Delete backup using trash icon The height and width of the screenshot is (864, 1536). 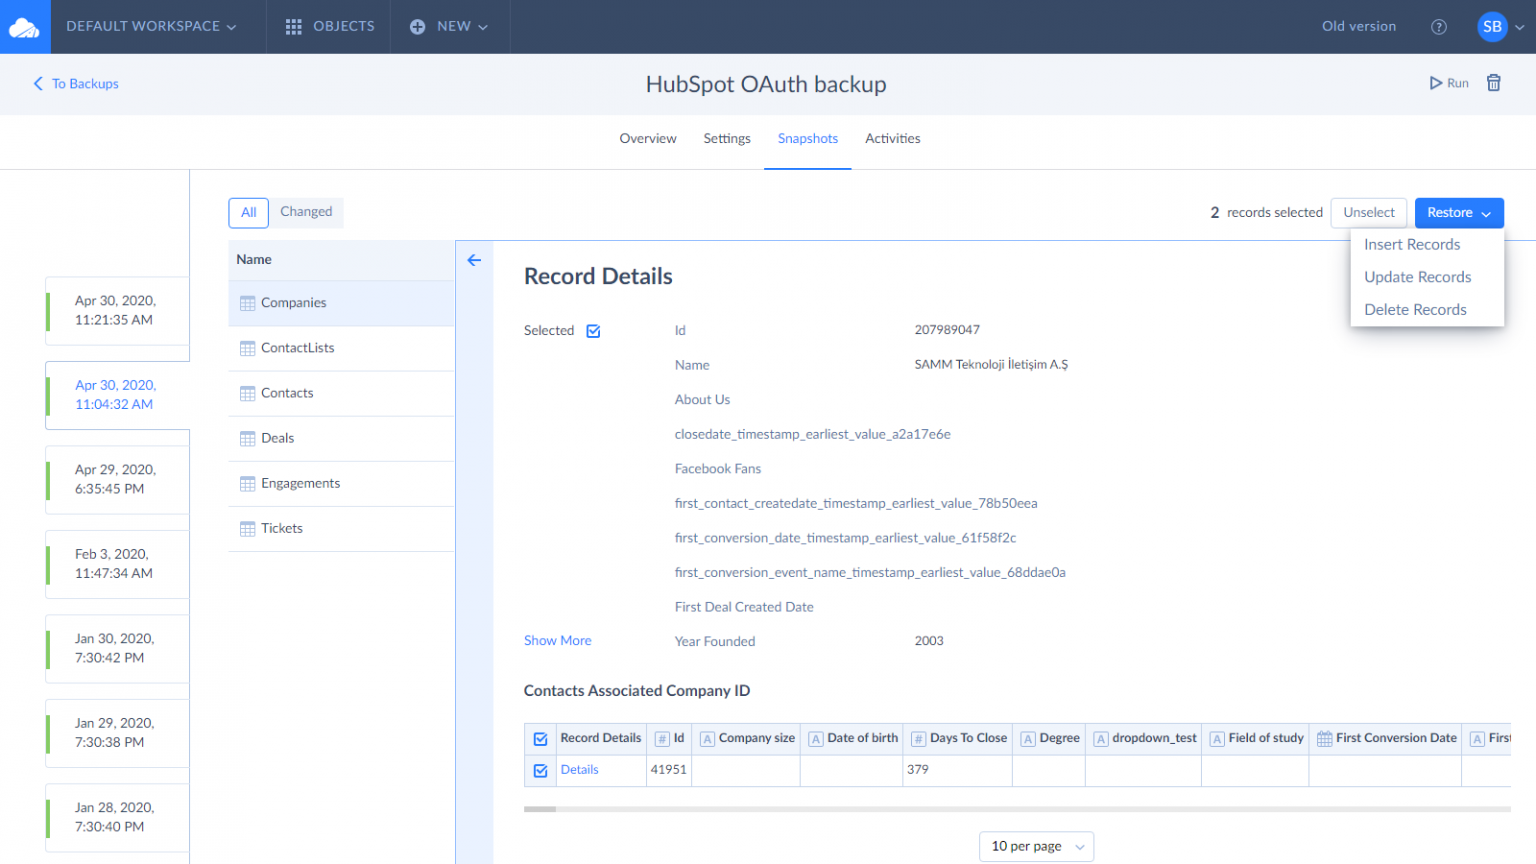coord(1493,83)
